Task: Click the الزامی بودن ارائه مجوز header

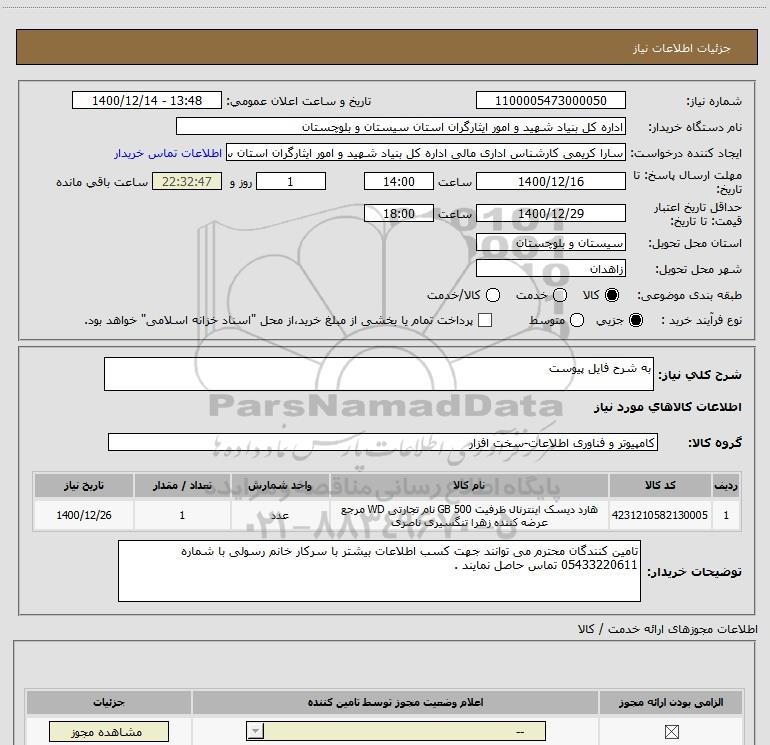Action: pos(671,702)
